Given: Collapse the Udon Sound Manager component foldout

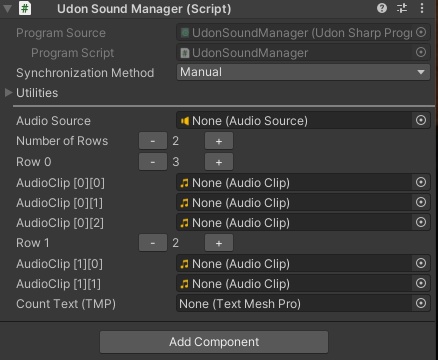Looking at the screenshot, I should [x=7, y=9].
